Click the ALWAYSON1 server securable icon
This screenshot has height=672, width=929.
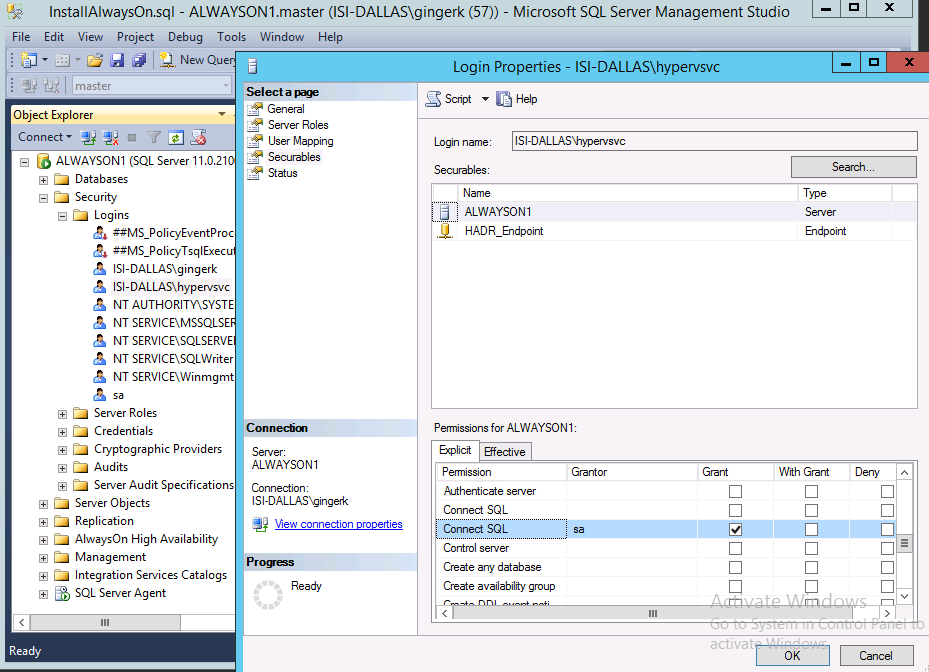coord(444,212)
